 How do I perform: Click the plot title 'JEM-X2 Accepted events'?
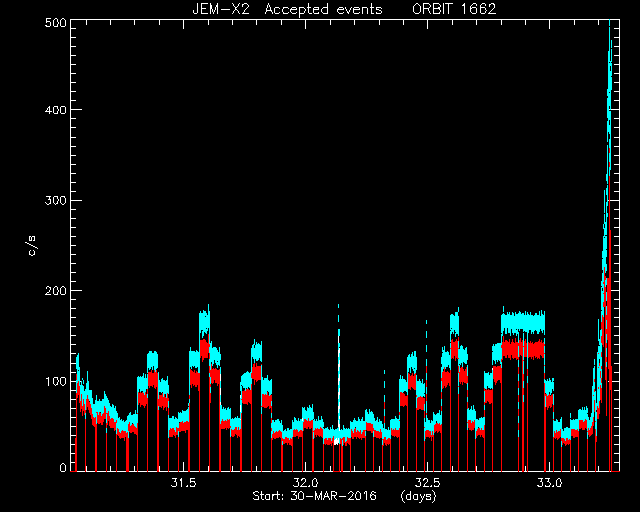[x=287, y=9]
